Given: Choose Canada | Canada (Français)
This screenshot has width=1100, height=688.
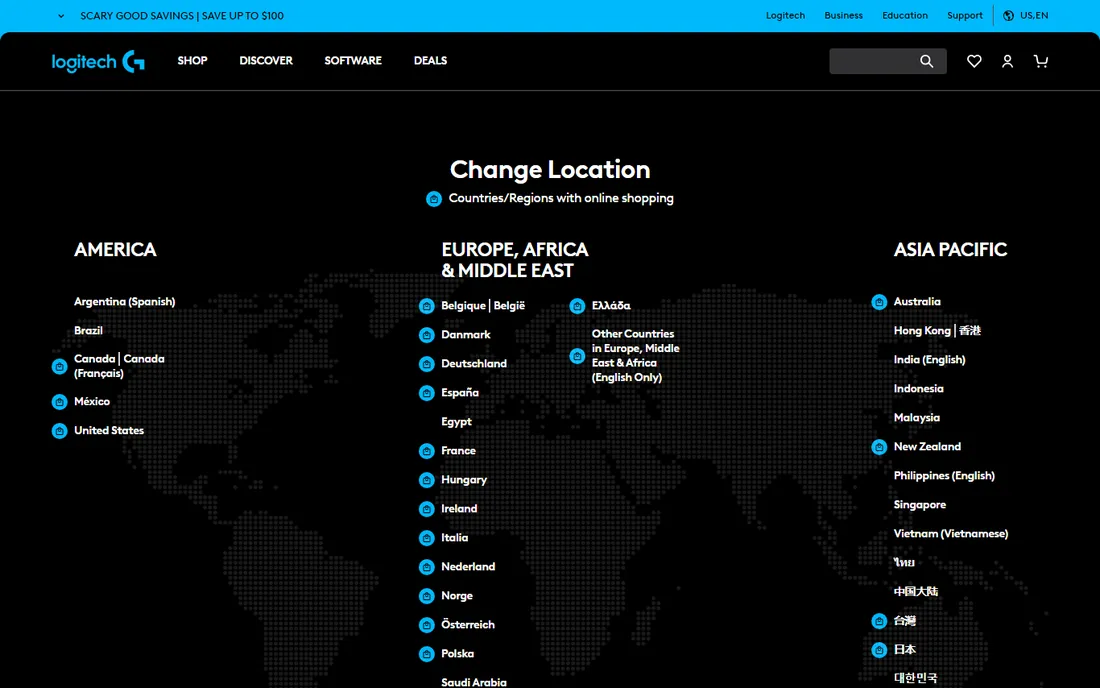Looking at the screenshot, I should pos(119,366).
